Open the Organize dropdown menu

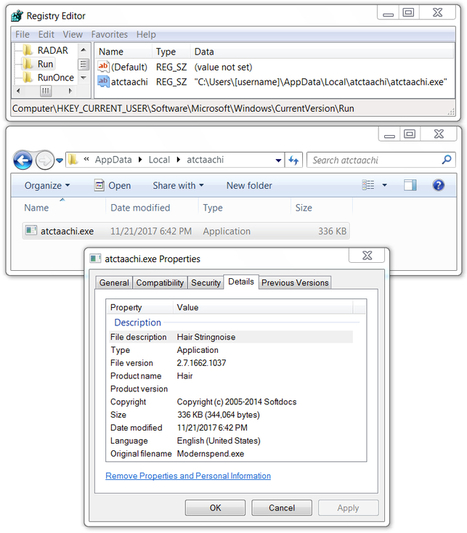click(x=47, y=186)
